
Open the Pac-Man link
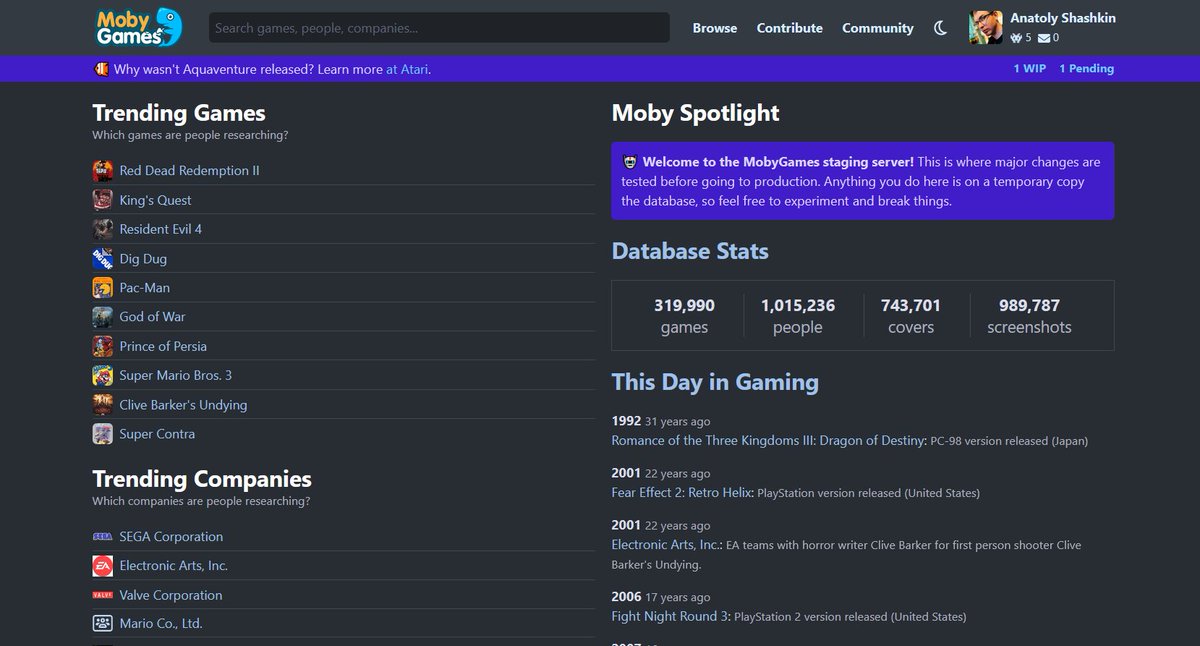click(145, 288)
